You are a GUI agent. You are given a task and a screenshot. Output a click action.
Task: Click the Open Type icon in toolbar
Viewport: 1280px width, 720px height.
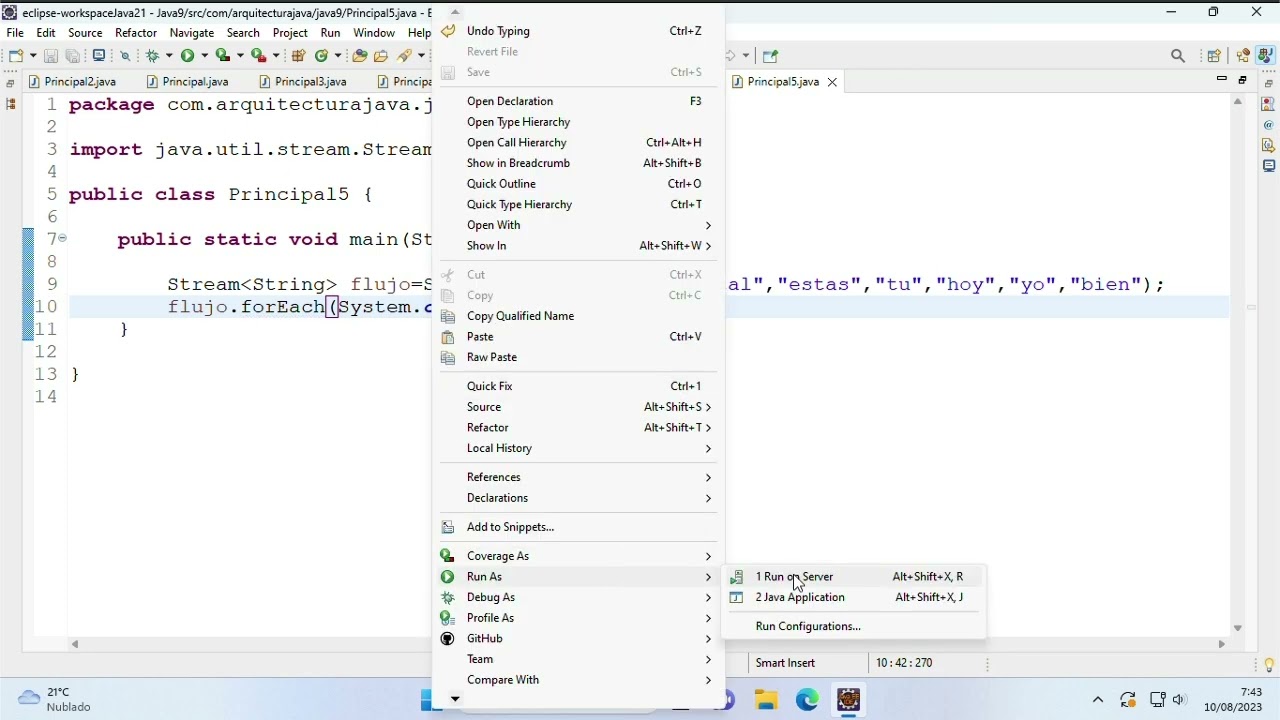pyautogui.click(x=360, y=56)
